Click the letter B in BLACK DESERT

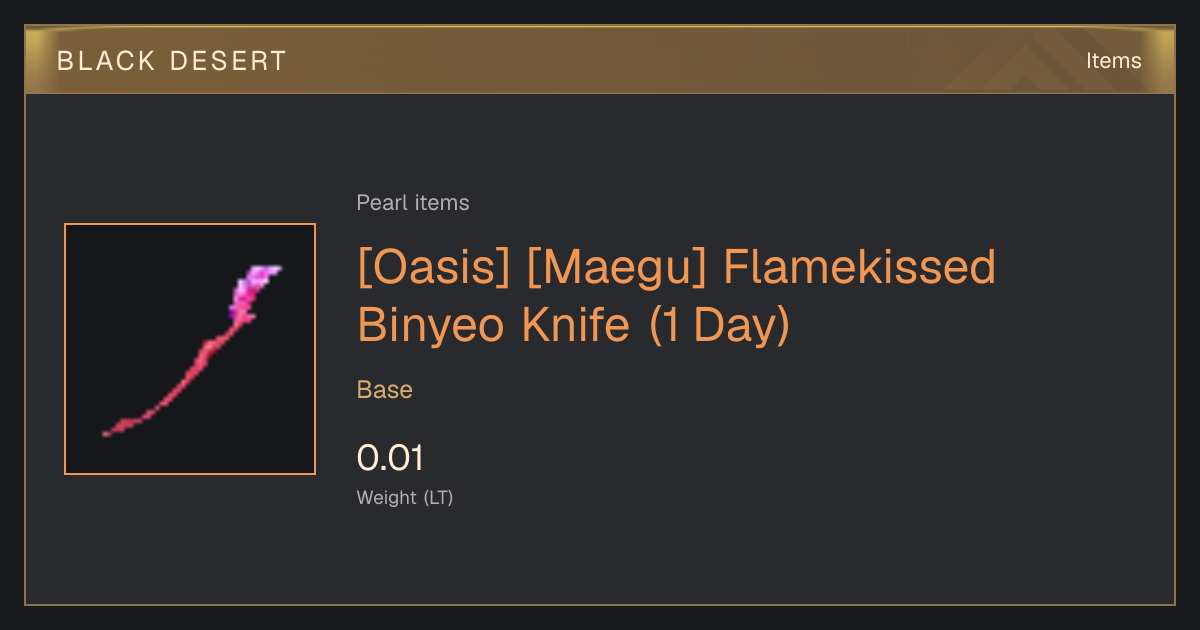point(64,61)
